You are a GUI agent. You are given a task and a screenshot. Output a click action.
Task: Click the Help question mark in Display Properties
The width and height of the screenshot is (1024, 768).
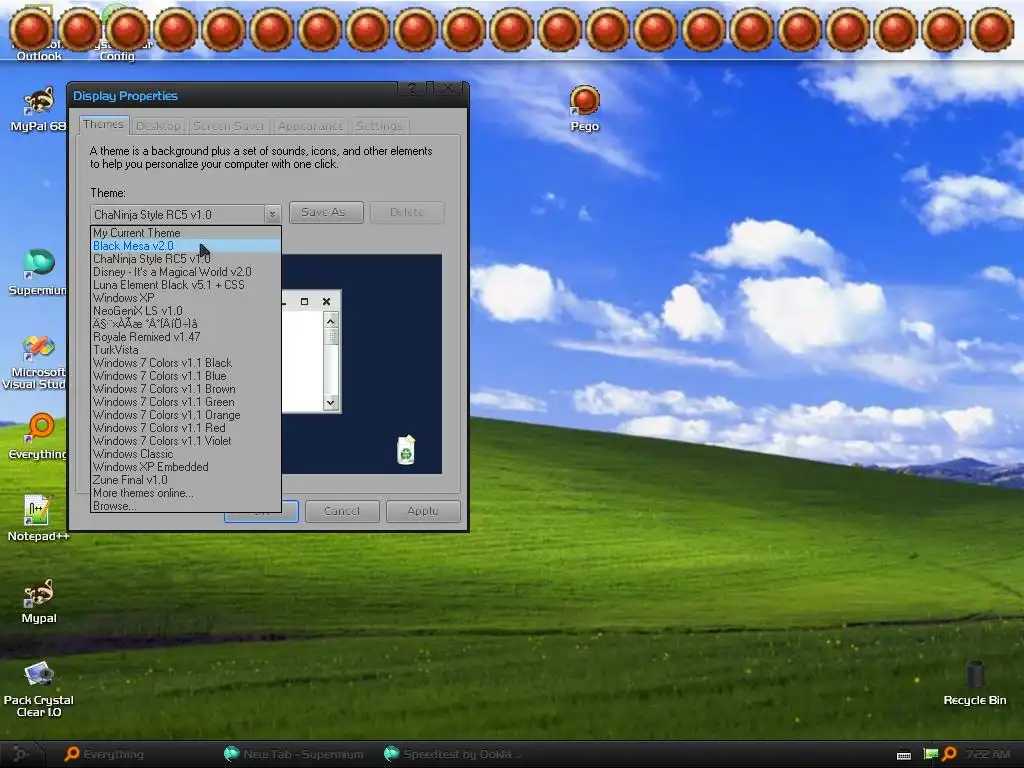point(411,88)
